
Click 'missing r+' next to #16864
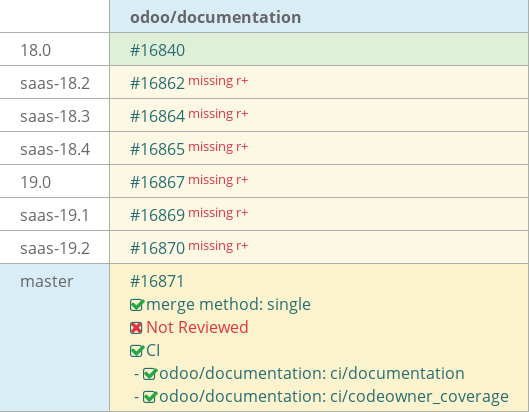click(218, 114)
